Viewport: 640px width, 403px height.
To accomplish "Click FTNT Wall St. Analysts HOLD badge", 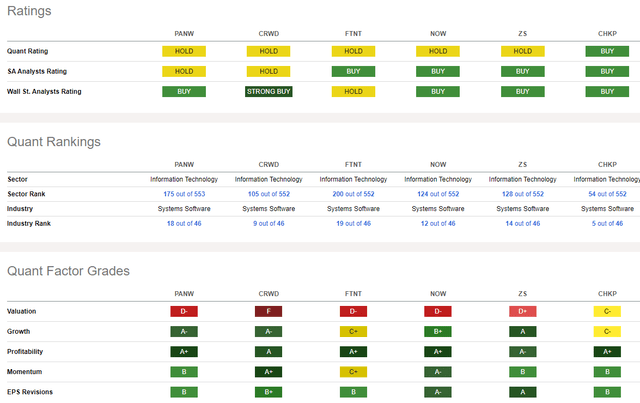I will click(x=353, y=91).
